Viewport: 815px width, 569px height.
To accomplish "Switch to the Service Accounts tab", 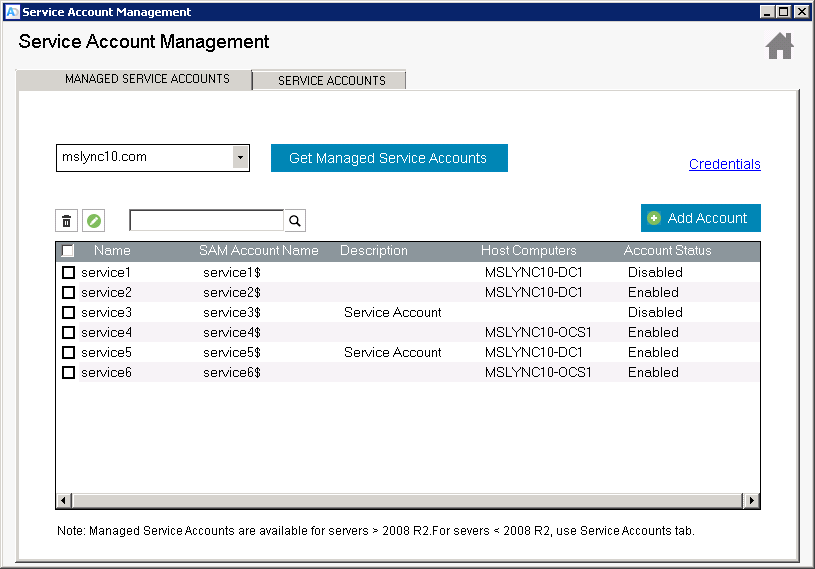I will [331, 81].
